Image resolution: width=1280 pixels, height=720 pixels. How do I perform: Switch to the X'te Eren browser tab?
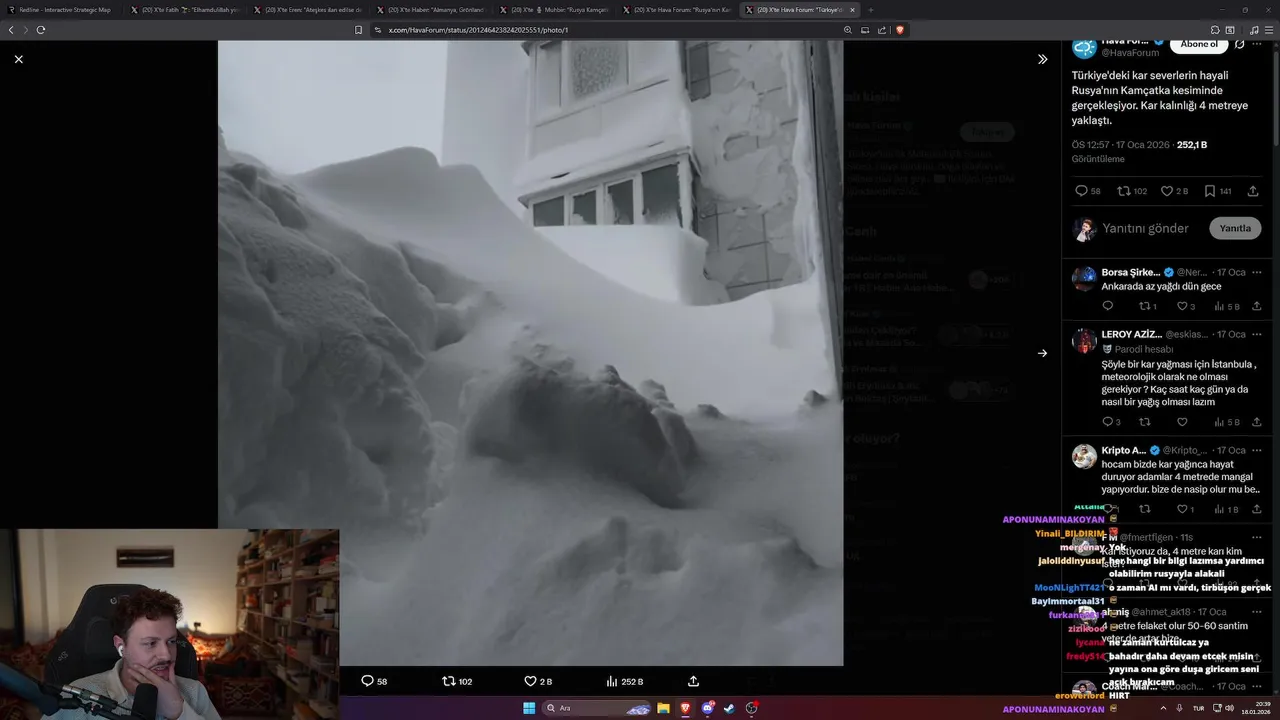tap(309, 10)
